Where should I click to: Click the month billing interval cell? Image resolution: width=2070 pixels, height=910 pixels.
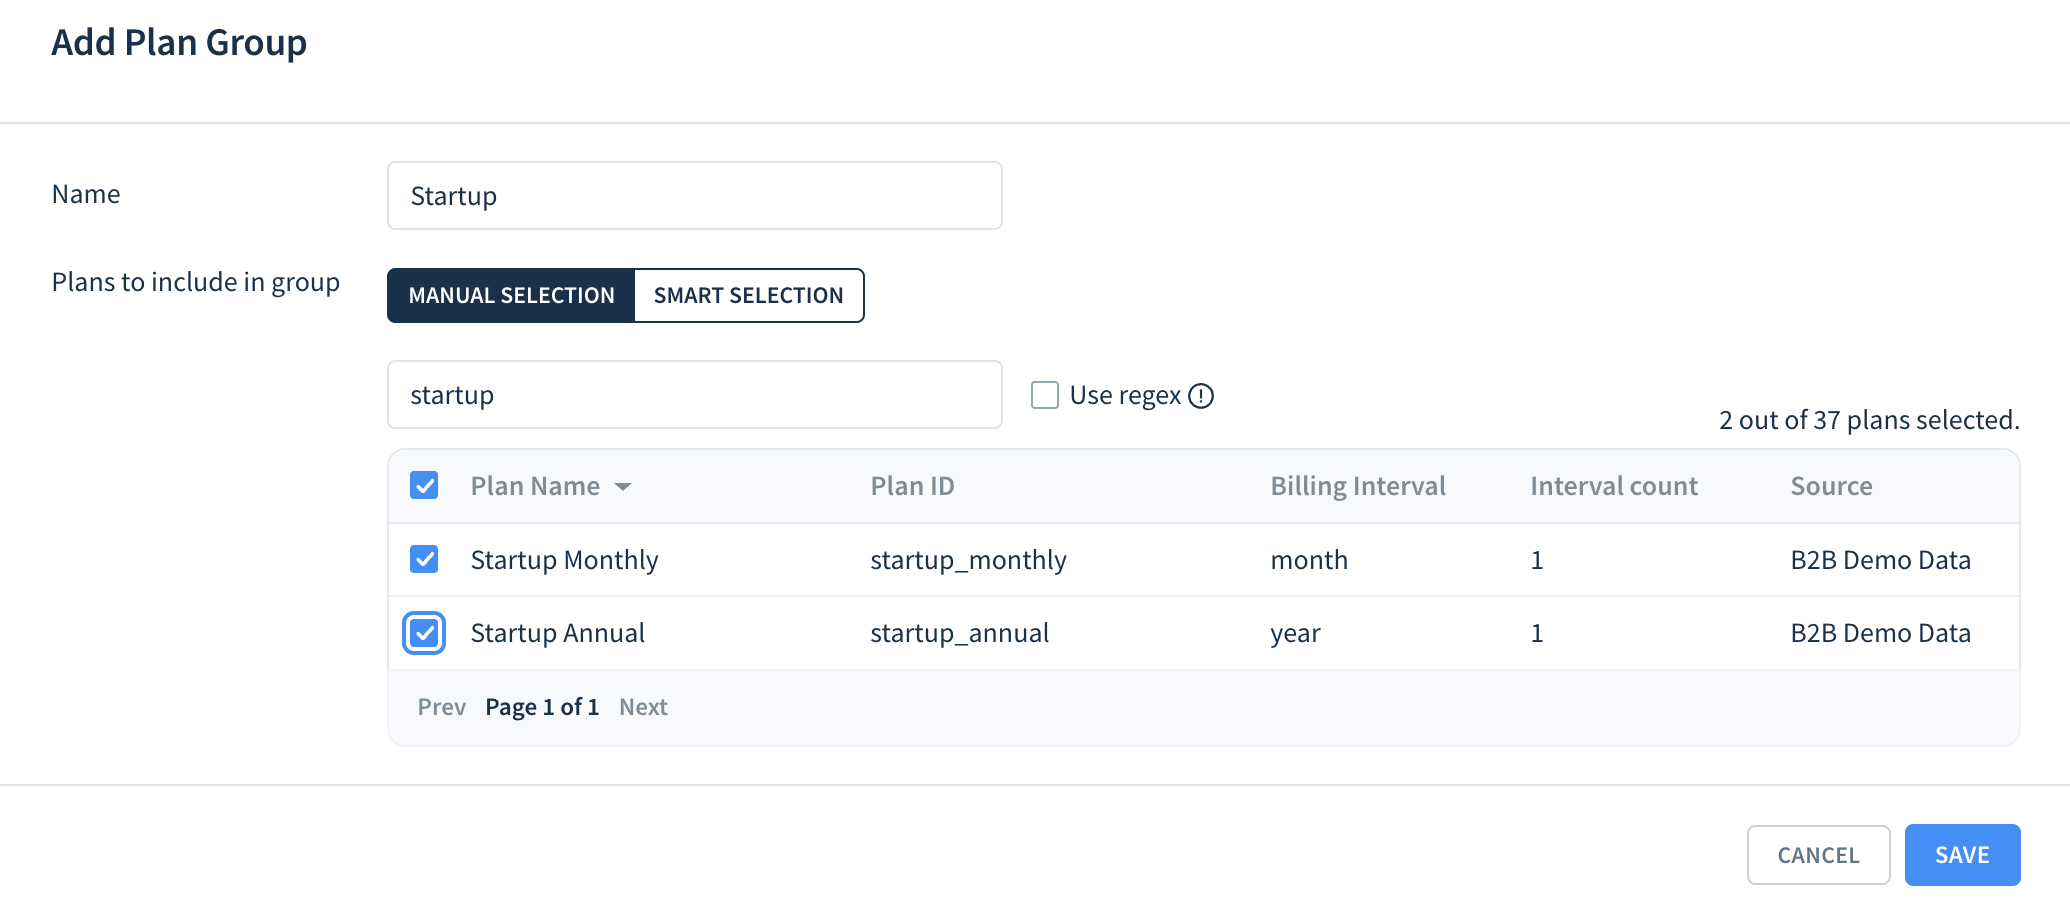pyautogui.click(x=1309, y=560)
